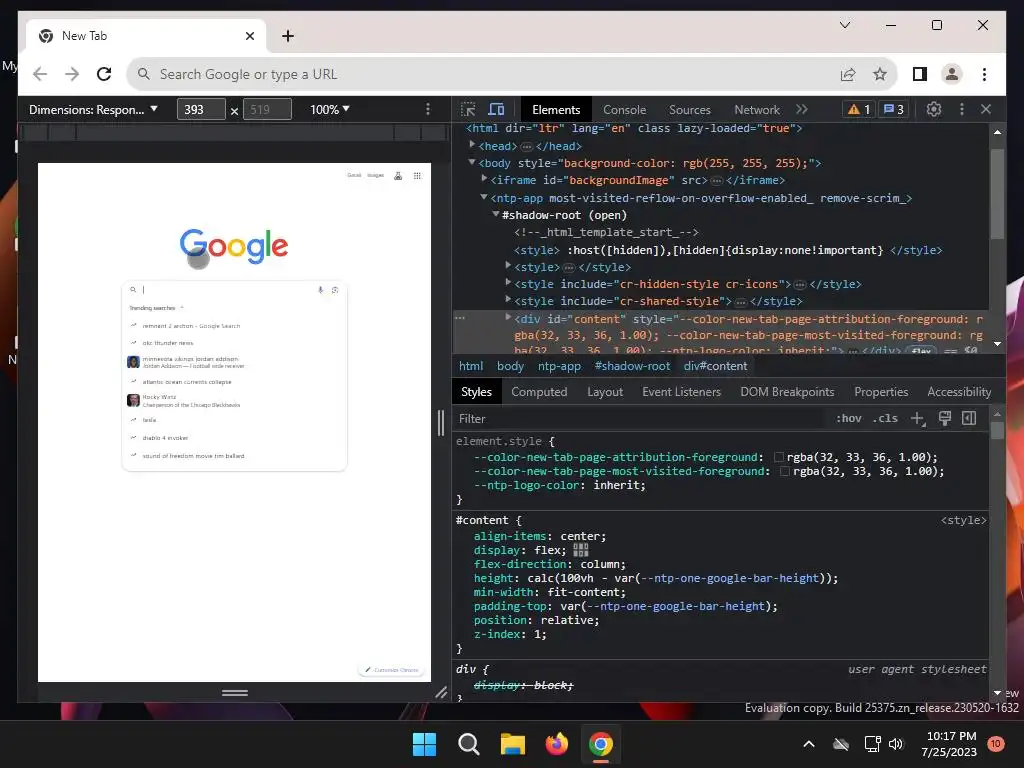
Task: Open the <style> source link for #content
Action: pos(963,520)
